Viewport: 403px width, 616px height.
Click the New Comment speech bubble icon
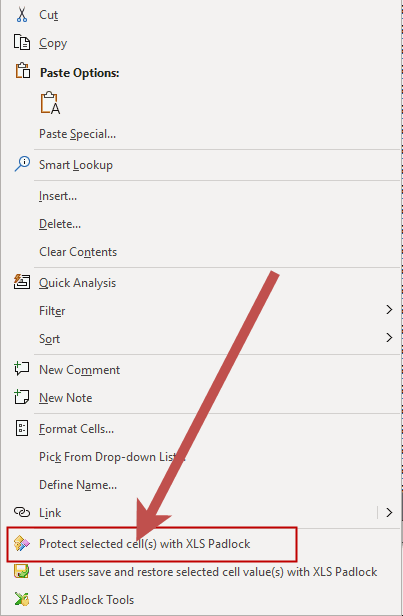22,369
